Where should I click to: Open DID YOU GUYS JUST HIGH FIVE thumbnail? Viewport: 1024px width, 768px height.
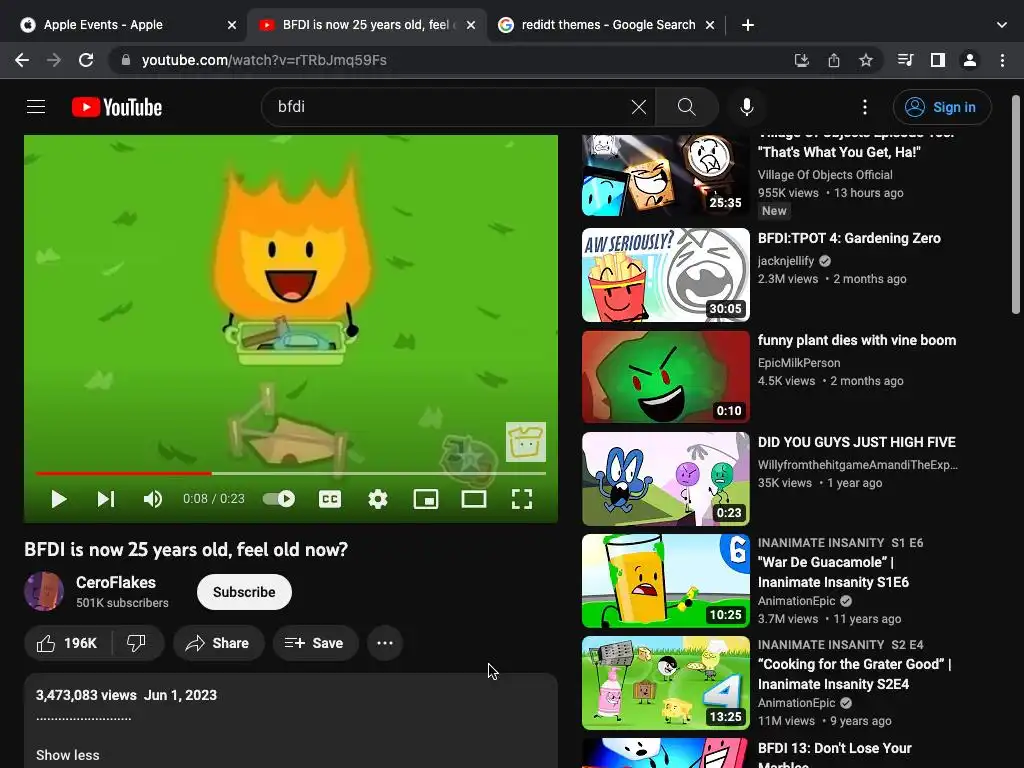(x=665, y=479)
